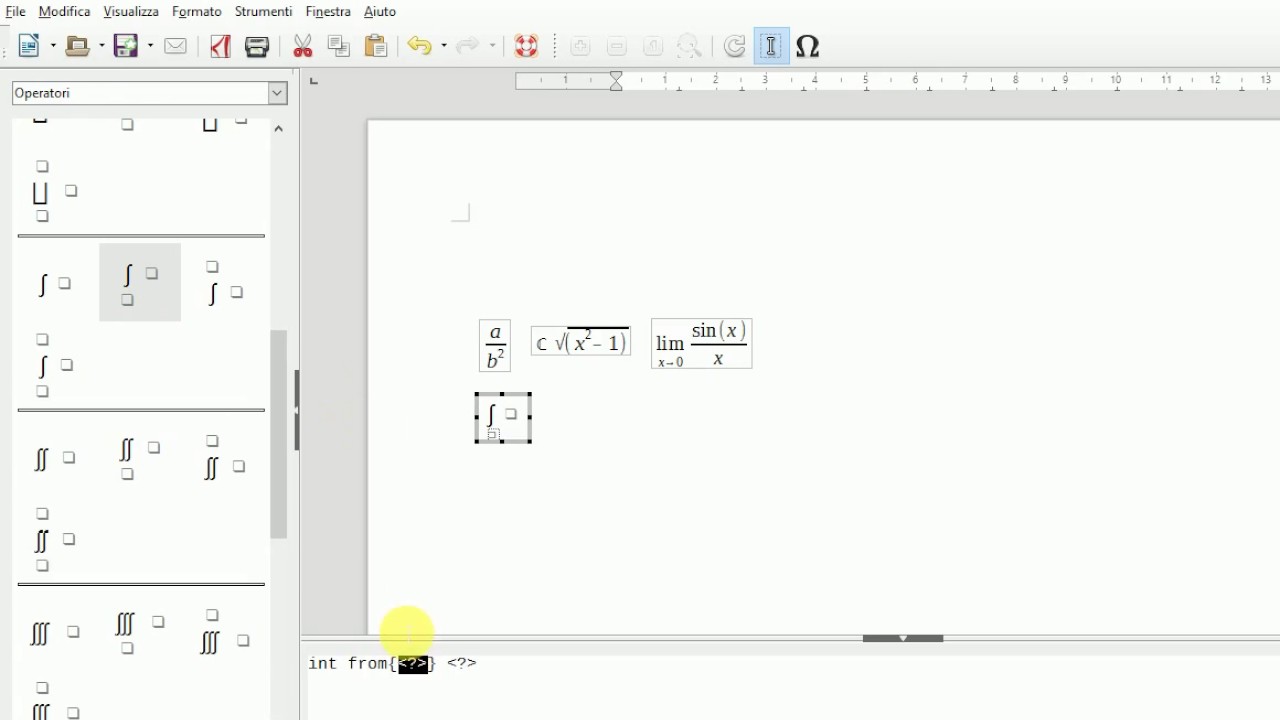This screenshot has width=1280, height=720.
Task: Insert double integral with both limits
Action: 54,540
